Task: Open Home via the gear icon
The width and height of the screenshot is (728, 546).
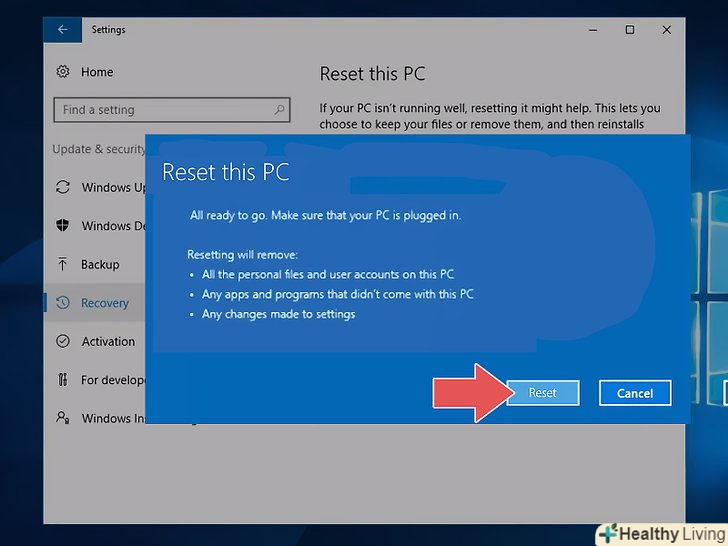Action: (x=63, y=72)
